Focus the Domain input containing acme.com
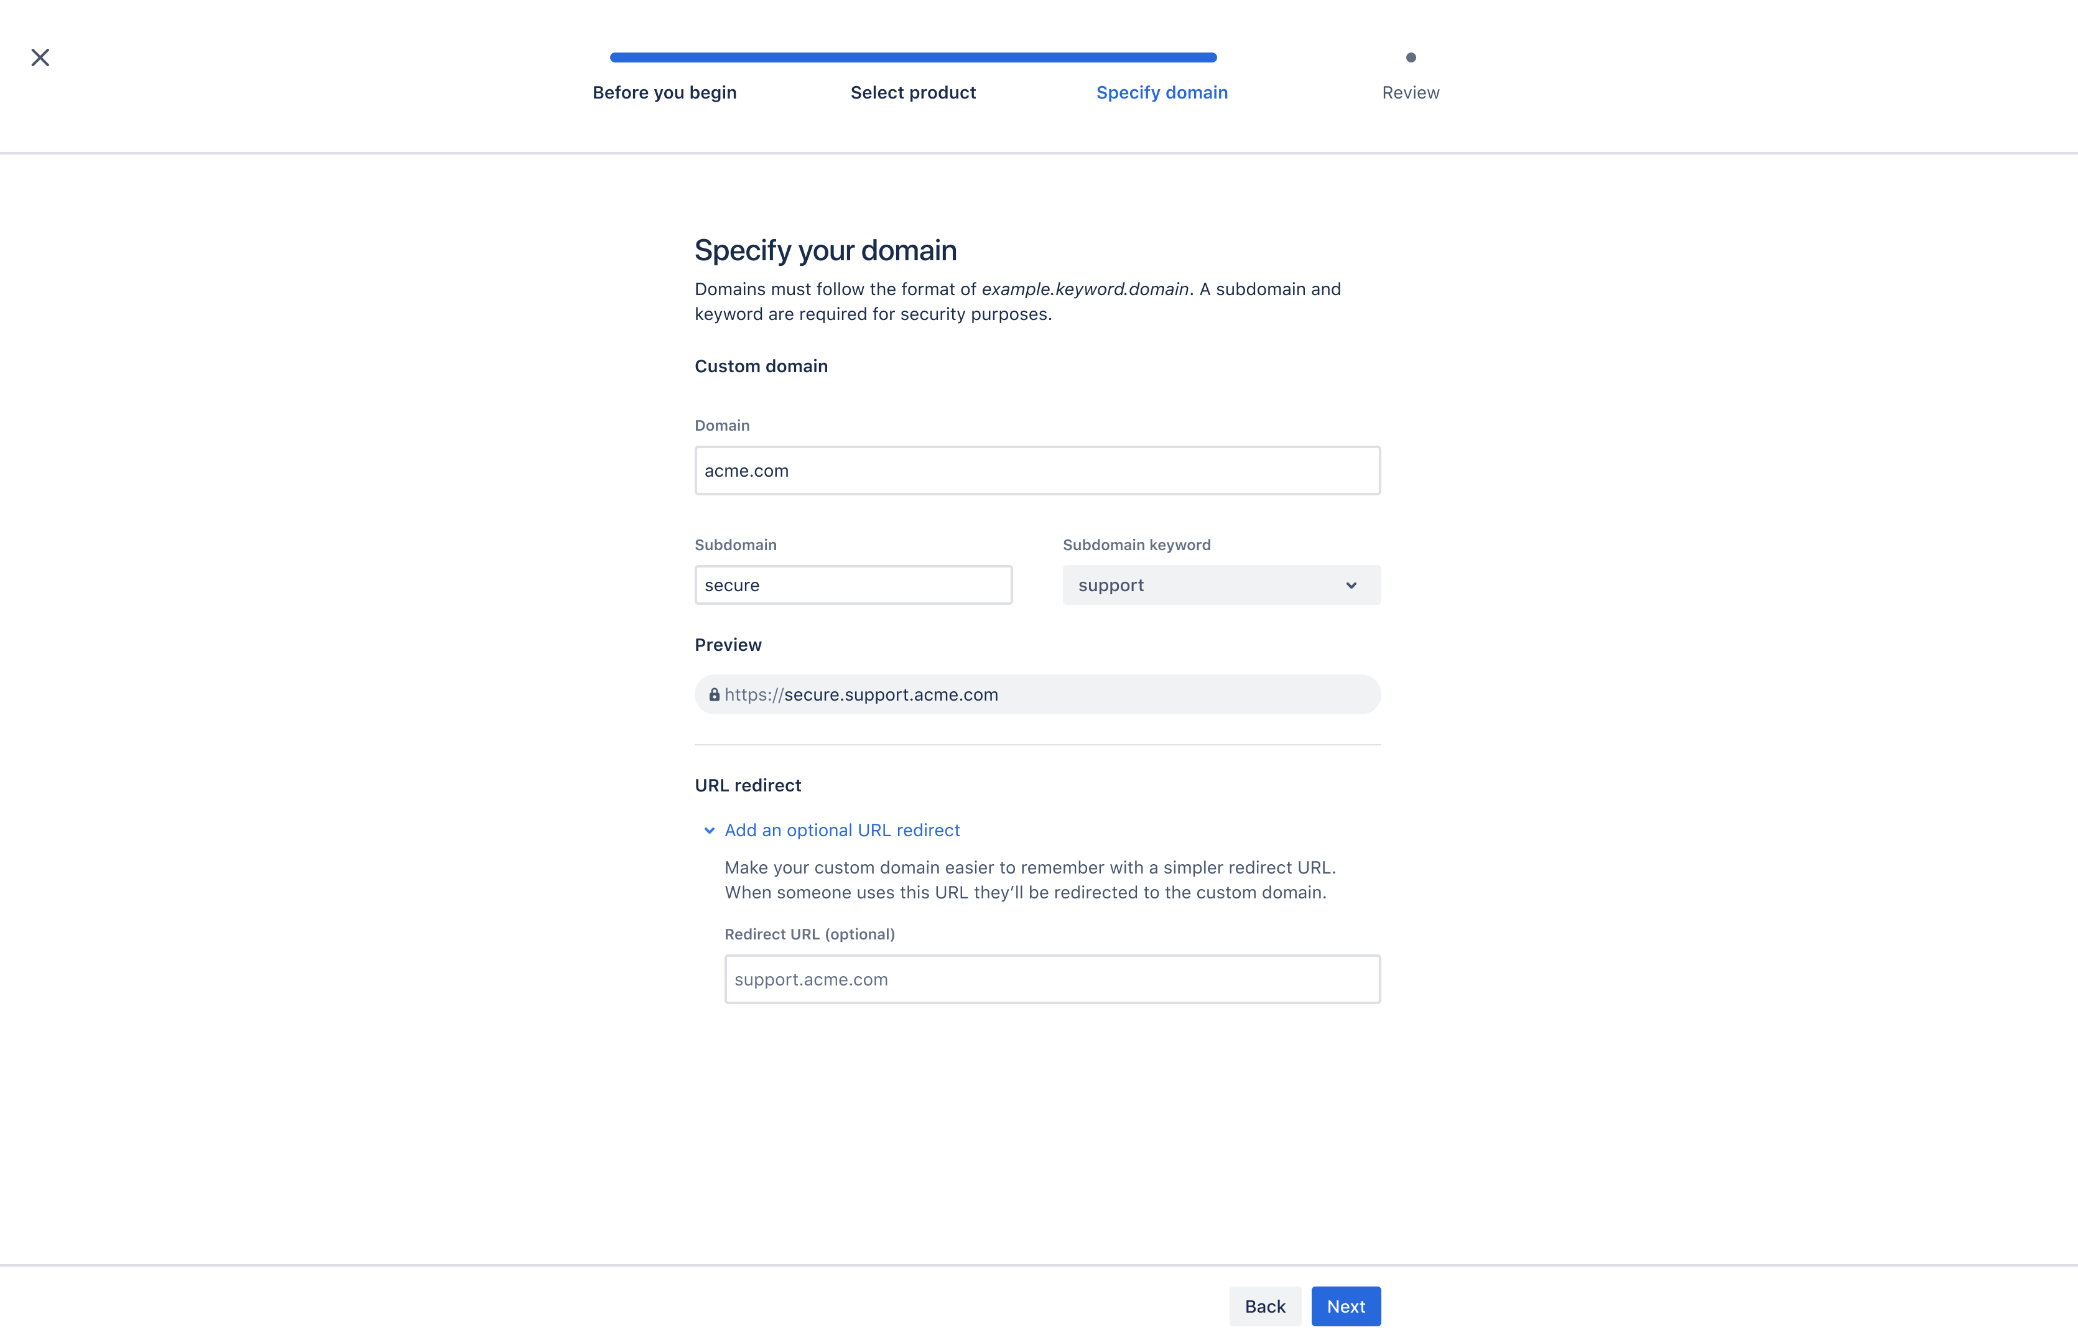This screenshot has width=2078, height=1342. 1037,470
